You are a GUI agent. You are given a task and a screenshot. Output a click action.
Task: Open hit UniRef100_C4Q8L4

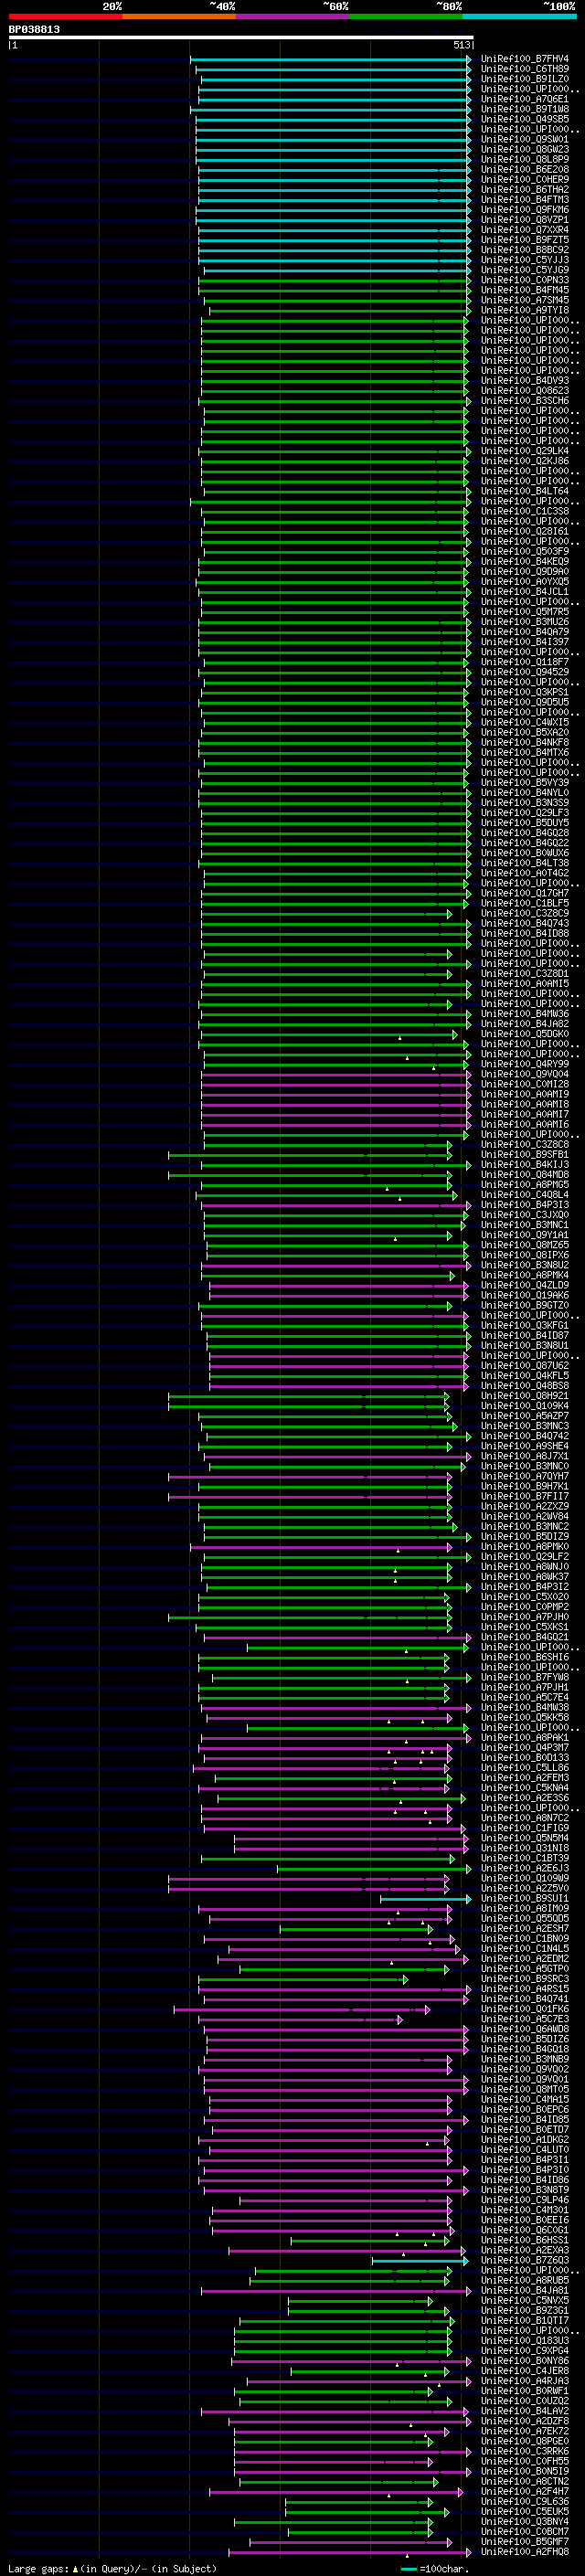pos(525,1195)
